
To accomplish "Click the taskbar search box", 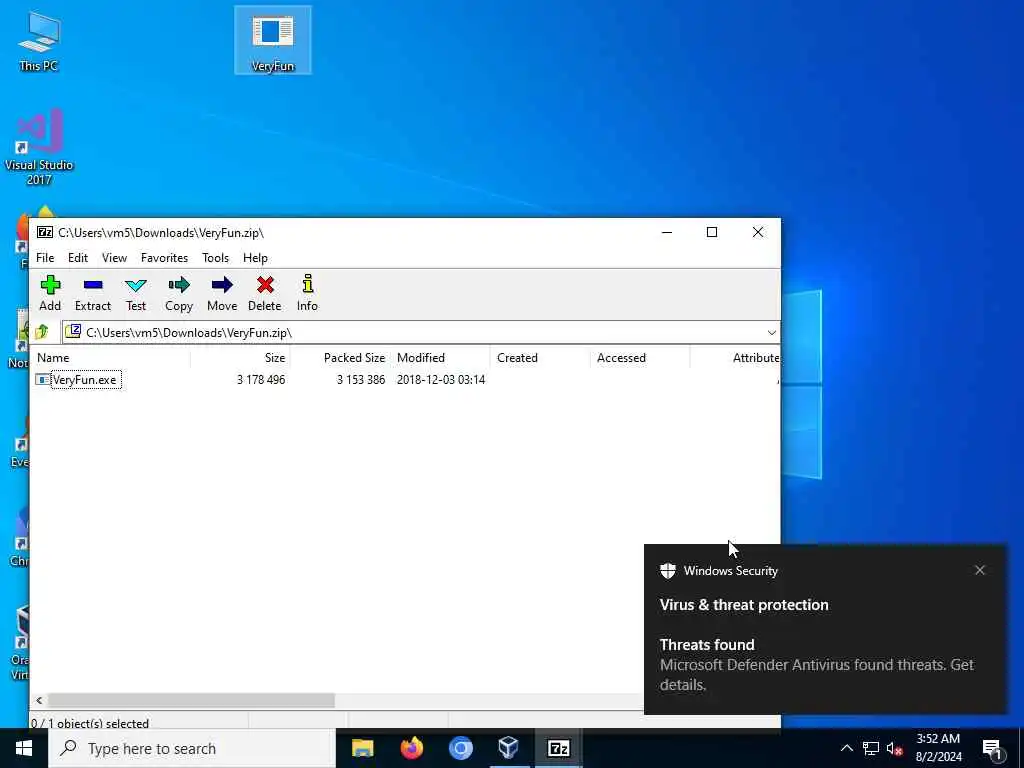I will 192,748.
